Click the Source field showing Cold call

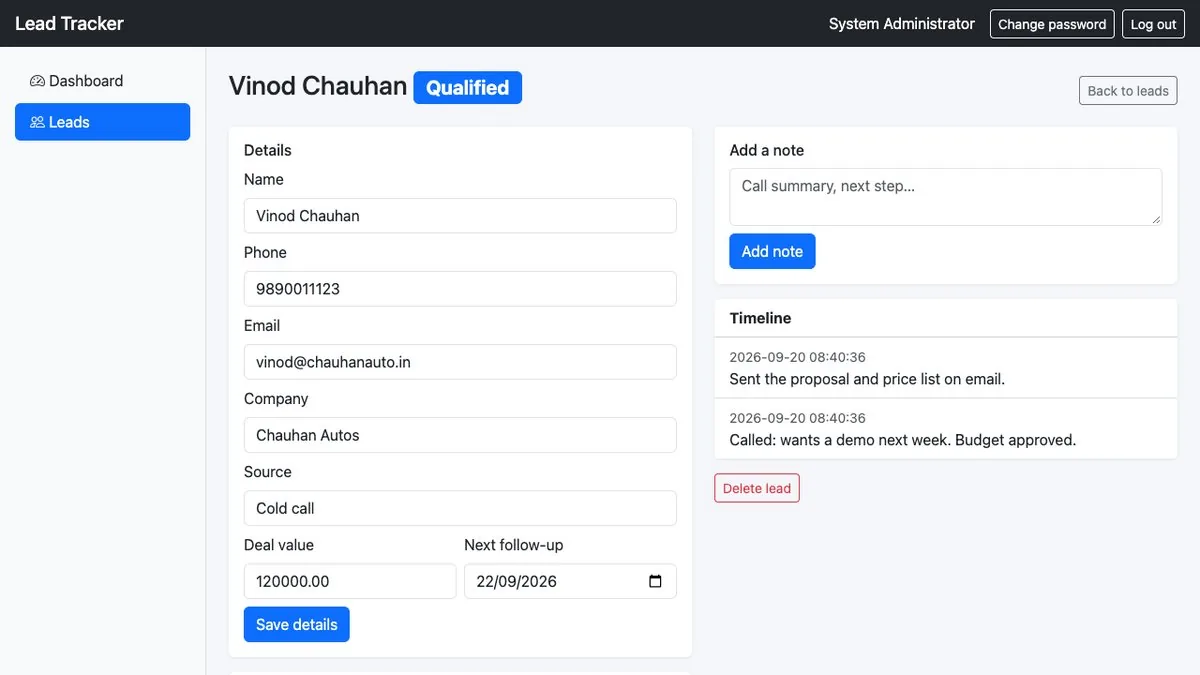point(460,507)
